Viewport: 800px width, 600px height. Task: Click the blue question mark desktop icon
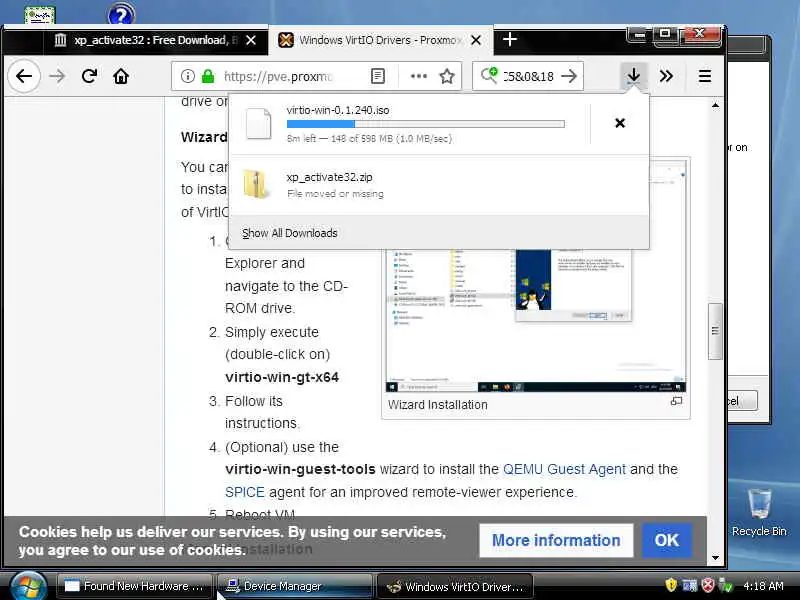(x=121, y=14)
